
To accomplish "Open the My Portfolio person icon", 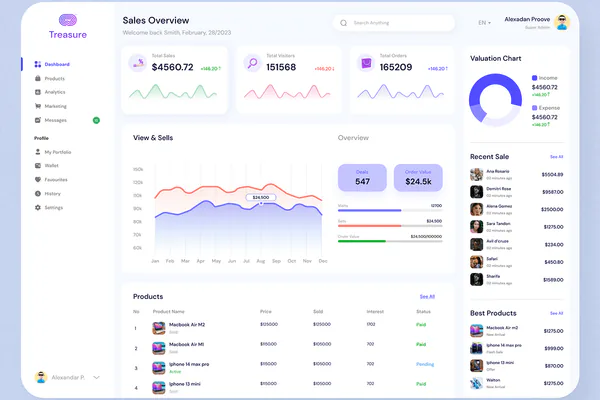I will coord(38,152).
